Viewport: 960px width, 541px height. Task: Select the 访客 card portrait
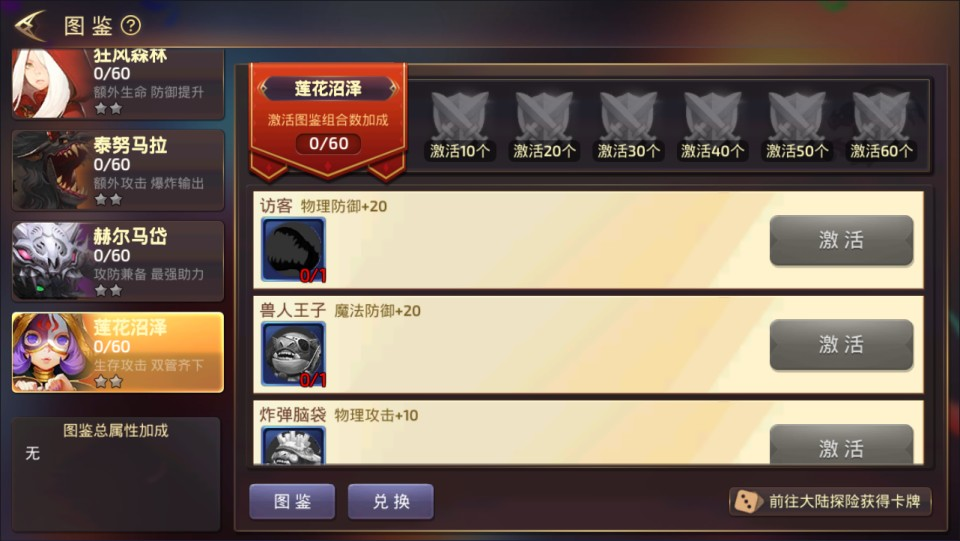293,250
